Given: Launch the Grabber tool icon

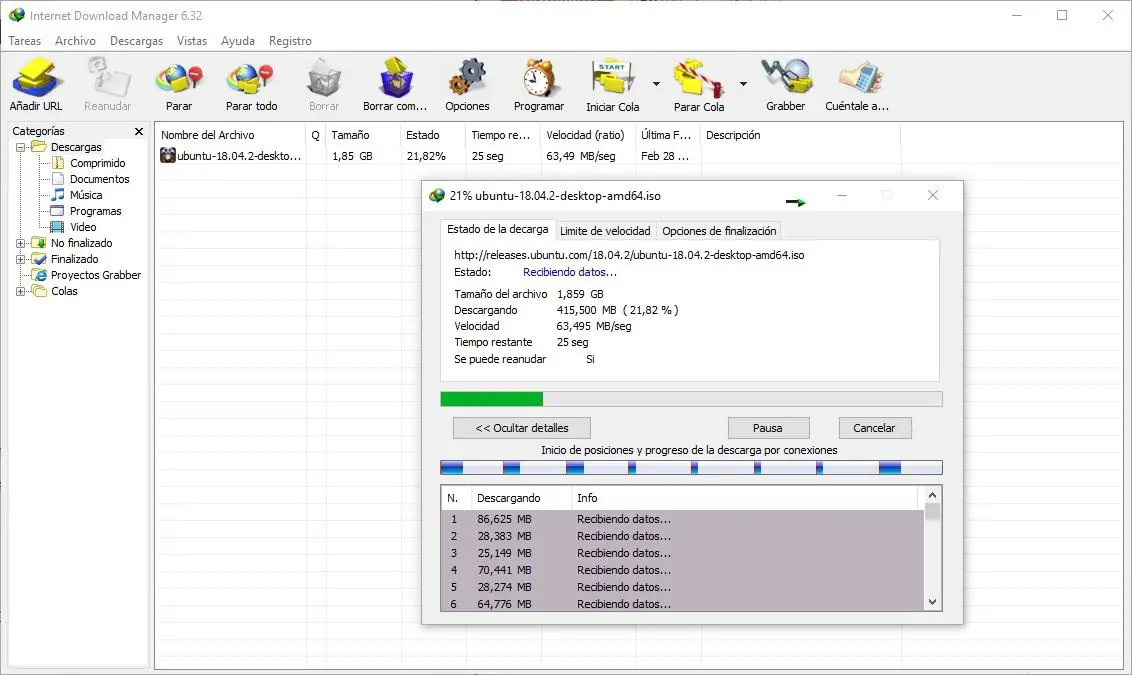Looking at the screenshot, I should click(x=785, y=78).
